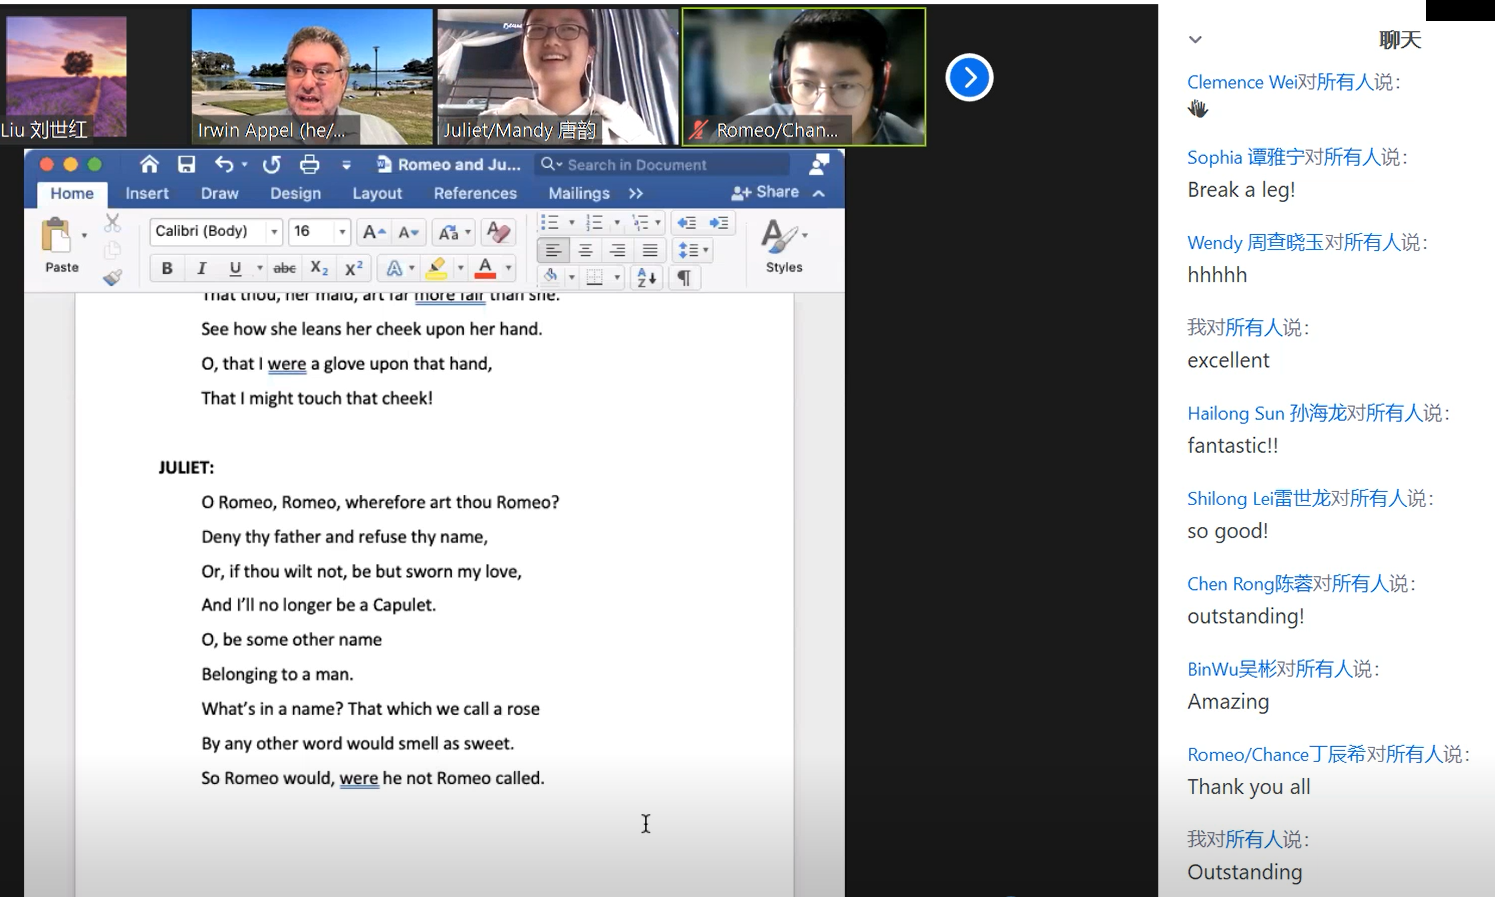Click the Sort A-Z icon

coord(647,278)
